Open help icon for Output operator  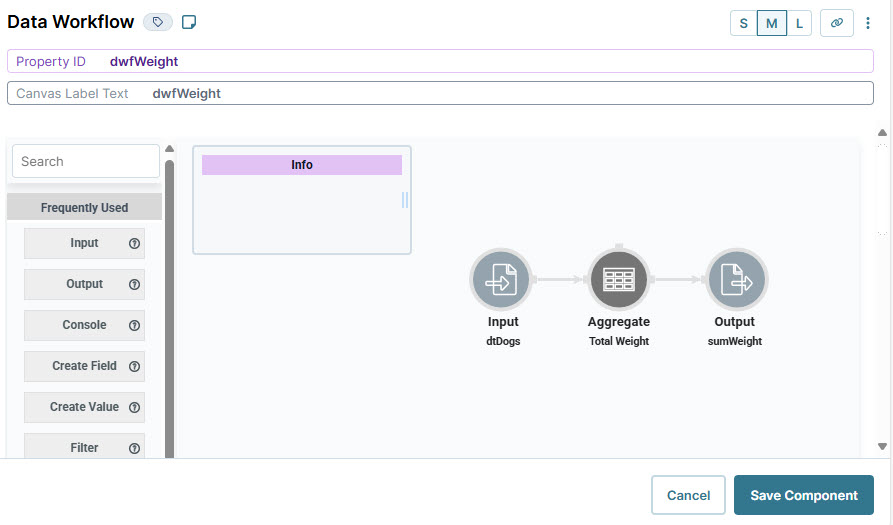click(x=134, y=284)
